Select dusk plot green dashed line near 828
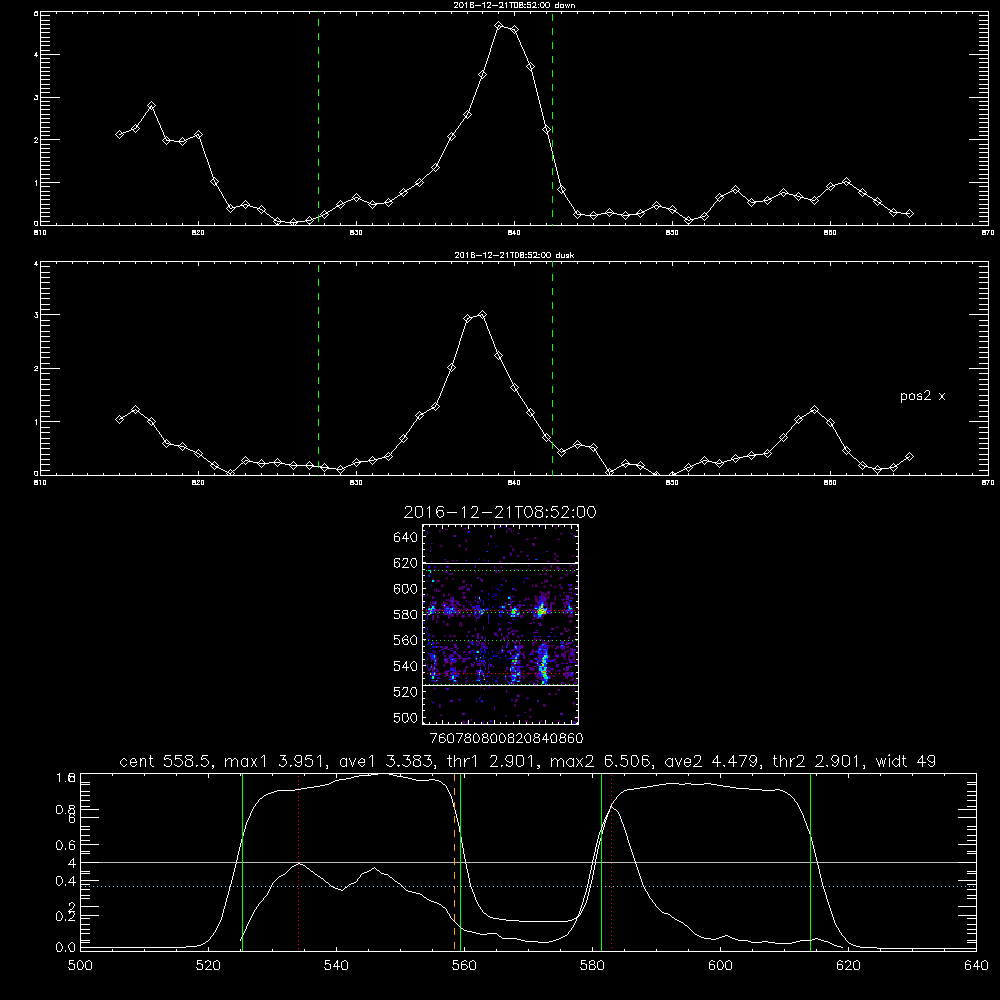Screen dimensions: 1000x1000 (318, 369)
